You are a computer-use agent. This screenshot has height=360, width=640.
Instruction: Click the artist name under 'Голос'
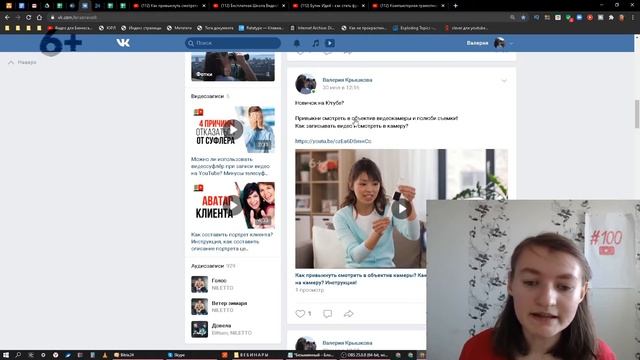222,288
